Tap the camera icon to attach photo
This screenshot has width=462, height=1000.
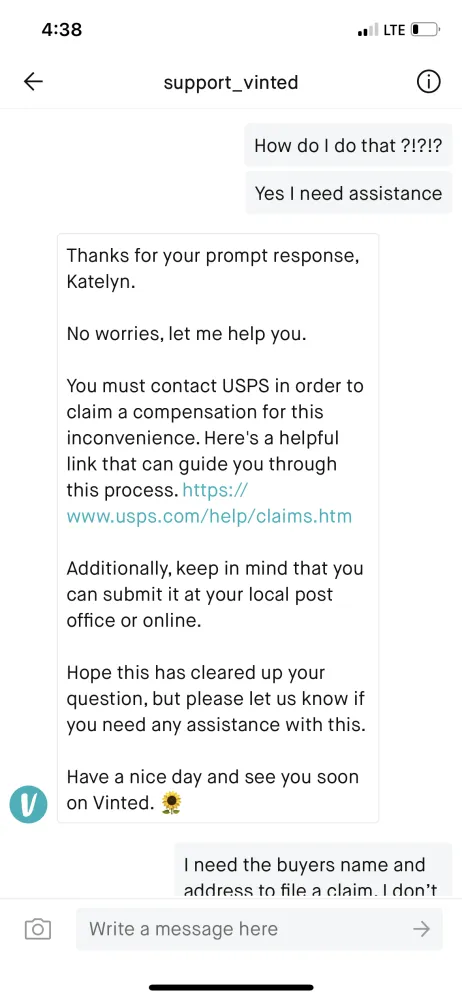coord(38,929)
